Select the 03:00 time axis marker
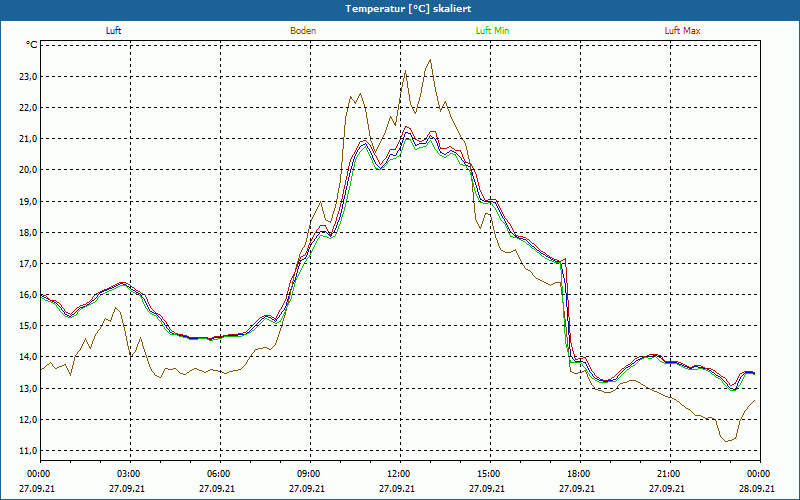Image resolution: width=800 pixels, height=500 pixels. (x=129, y=474)
